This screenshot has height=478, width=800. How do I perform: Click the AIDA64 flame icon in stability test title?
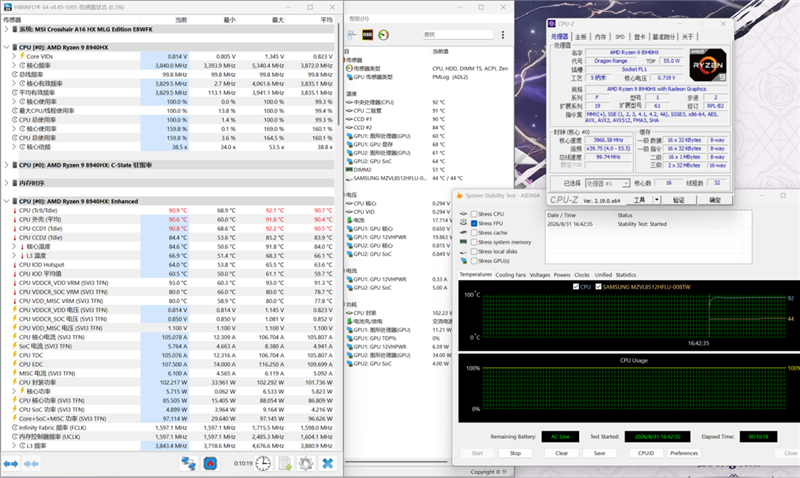click(460, 195)
